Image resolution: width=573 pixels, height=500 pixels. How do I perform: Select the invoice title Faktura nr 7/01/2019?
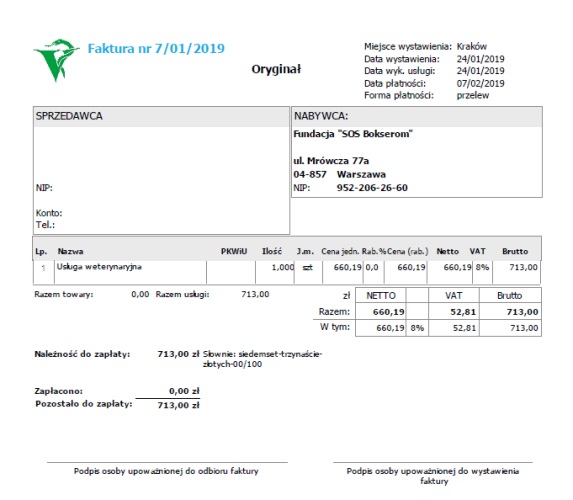156,49
